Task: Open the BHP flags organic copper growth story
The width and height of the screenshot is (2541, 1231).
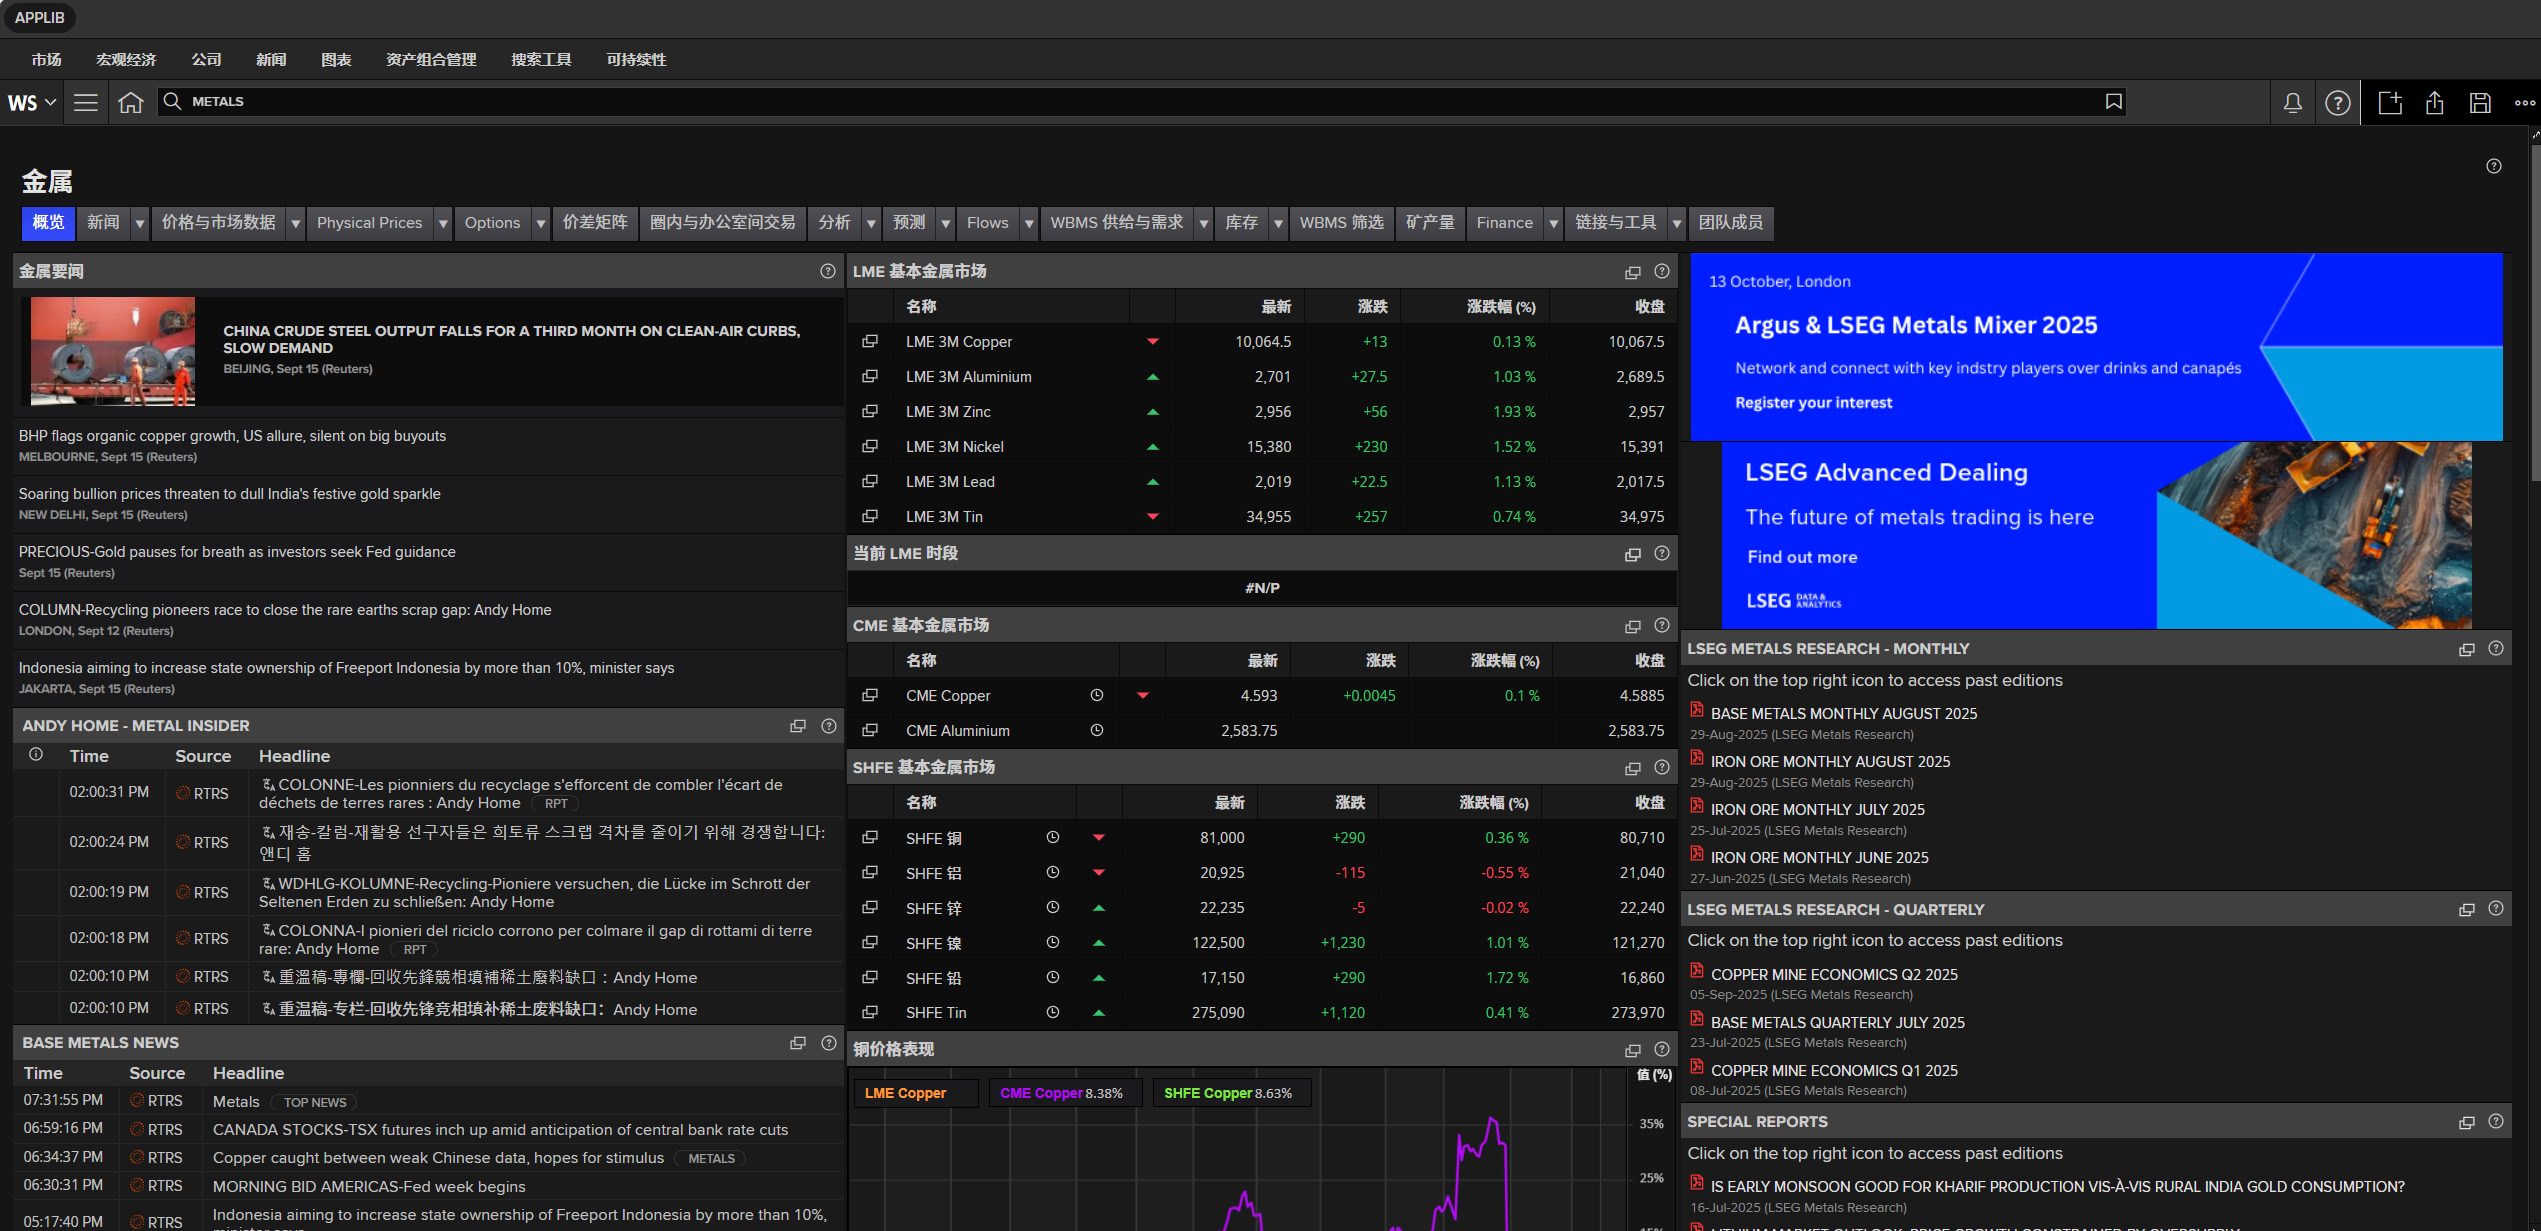Action: [232, 436]
